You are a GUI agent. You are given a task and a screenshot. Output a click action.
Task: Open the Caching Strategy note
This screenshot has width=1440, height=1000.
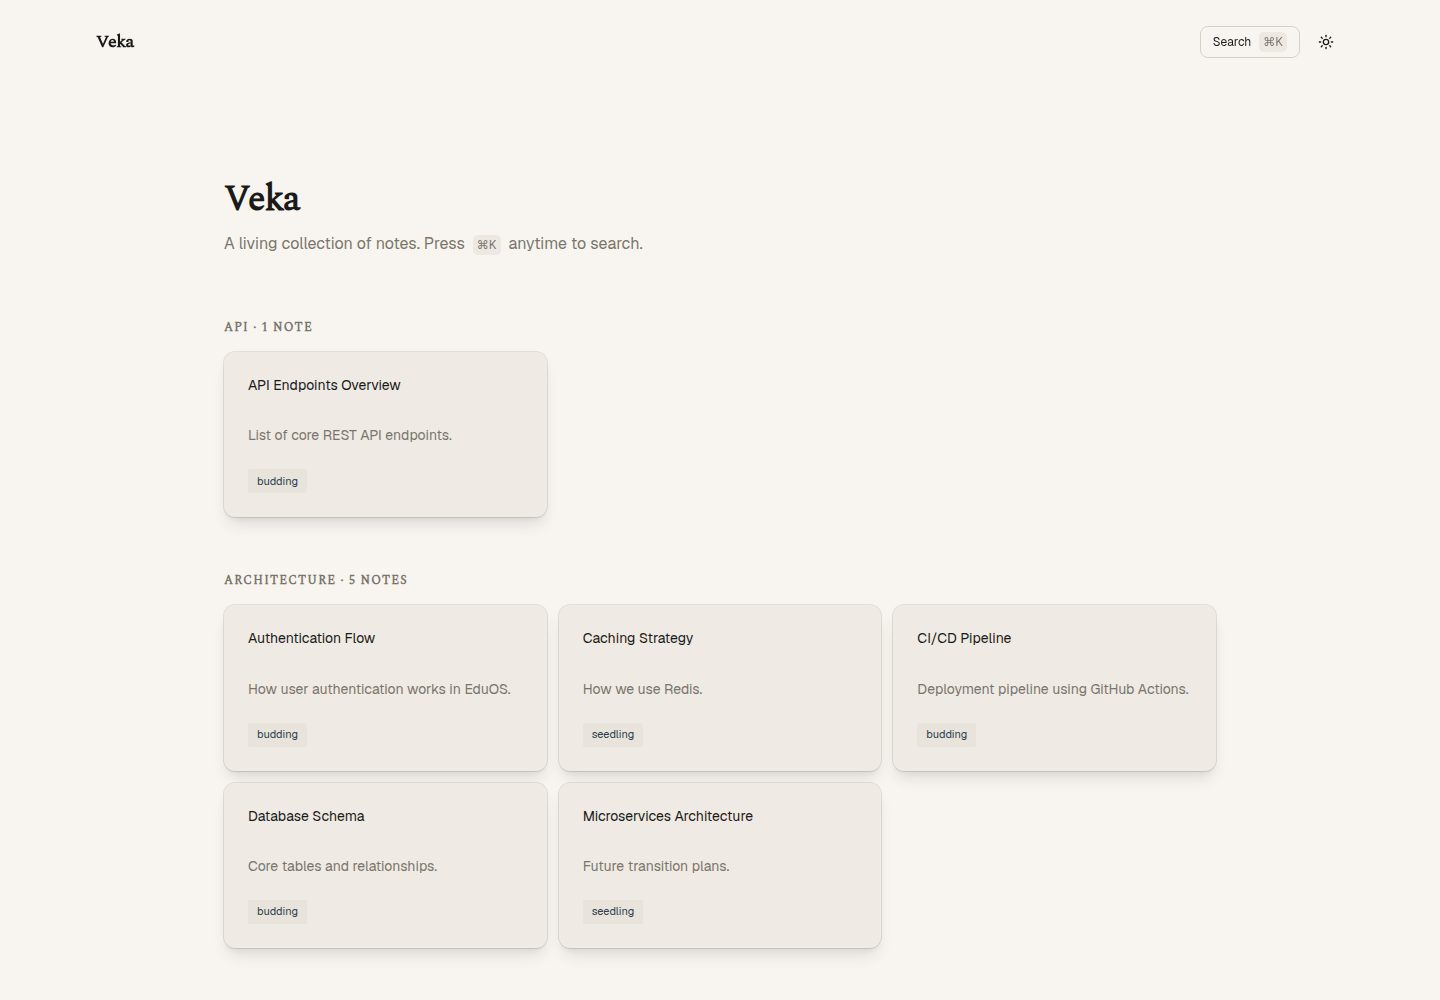pos(720,688)
